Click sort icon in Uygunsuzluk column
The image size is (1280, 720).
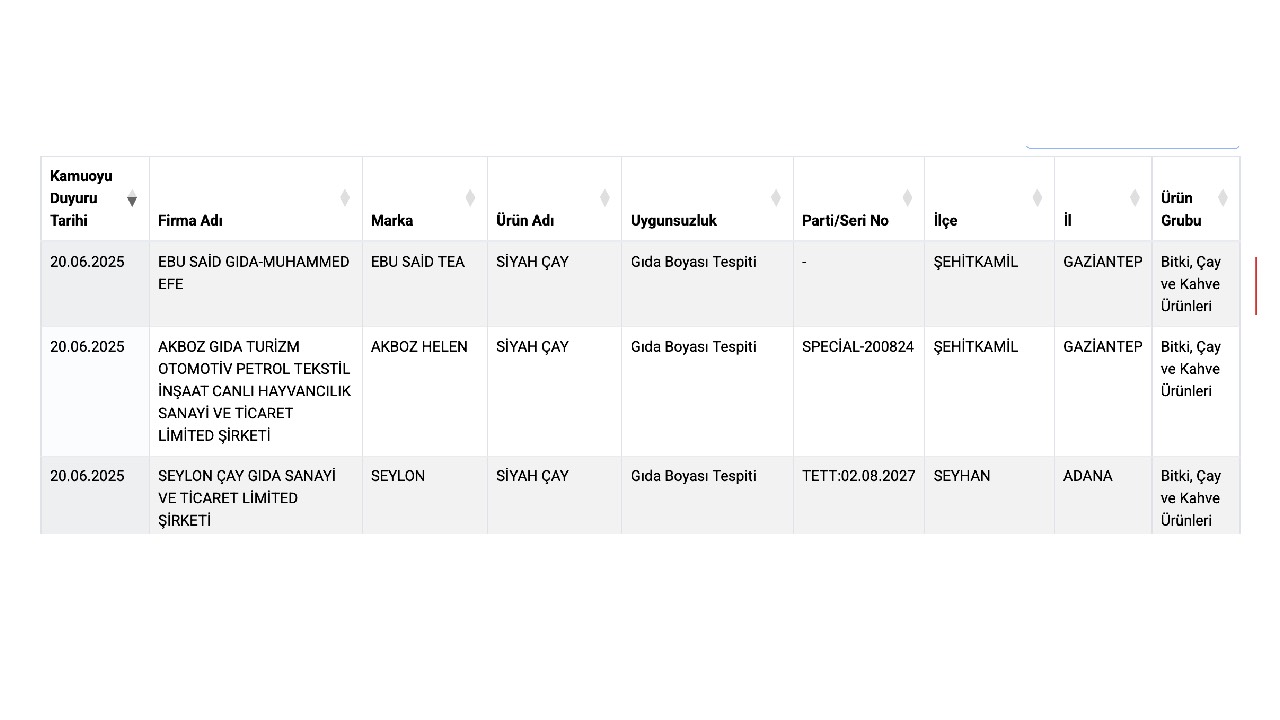coord(775,198)
